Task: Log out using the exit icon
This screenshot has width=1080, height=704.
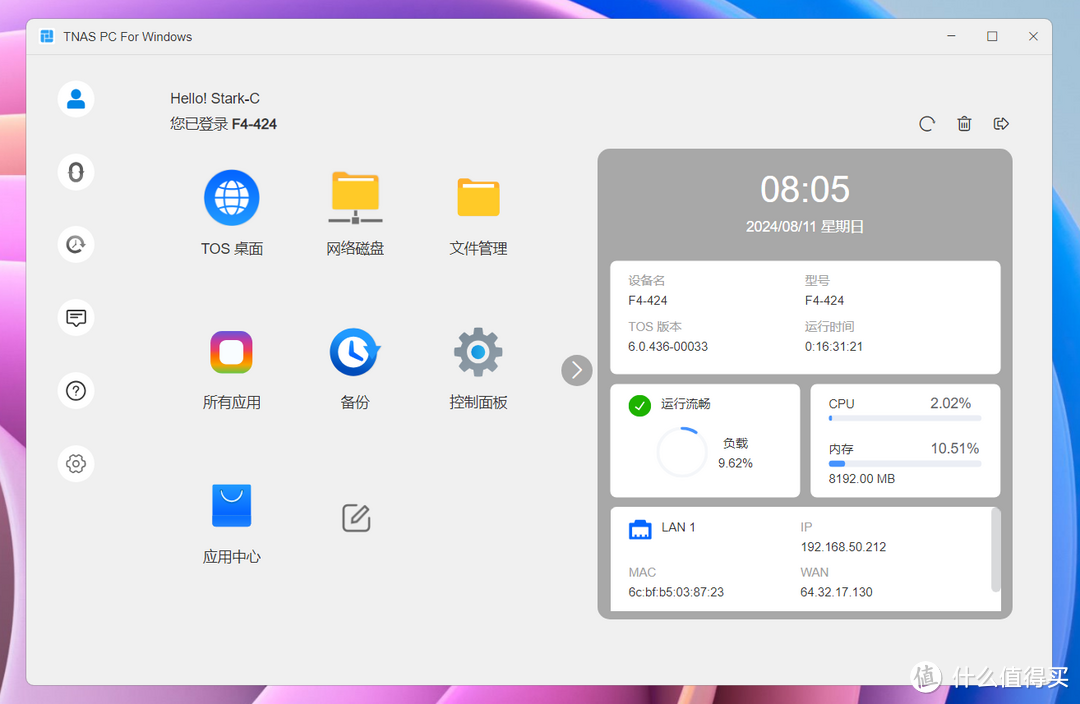Action: click(x=1001, y=124)
